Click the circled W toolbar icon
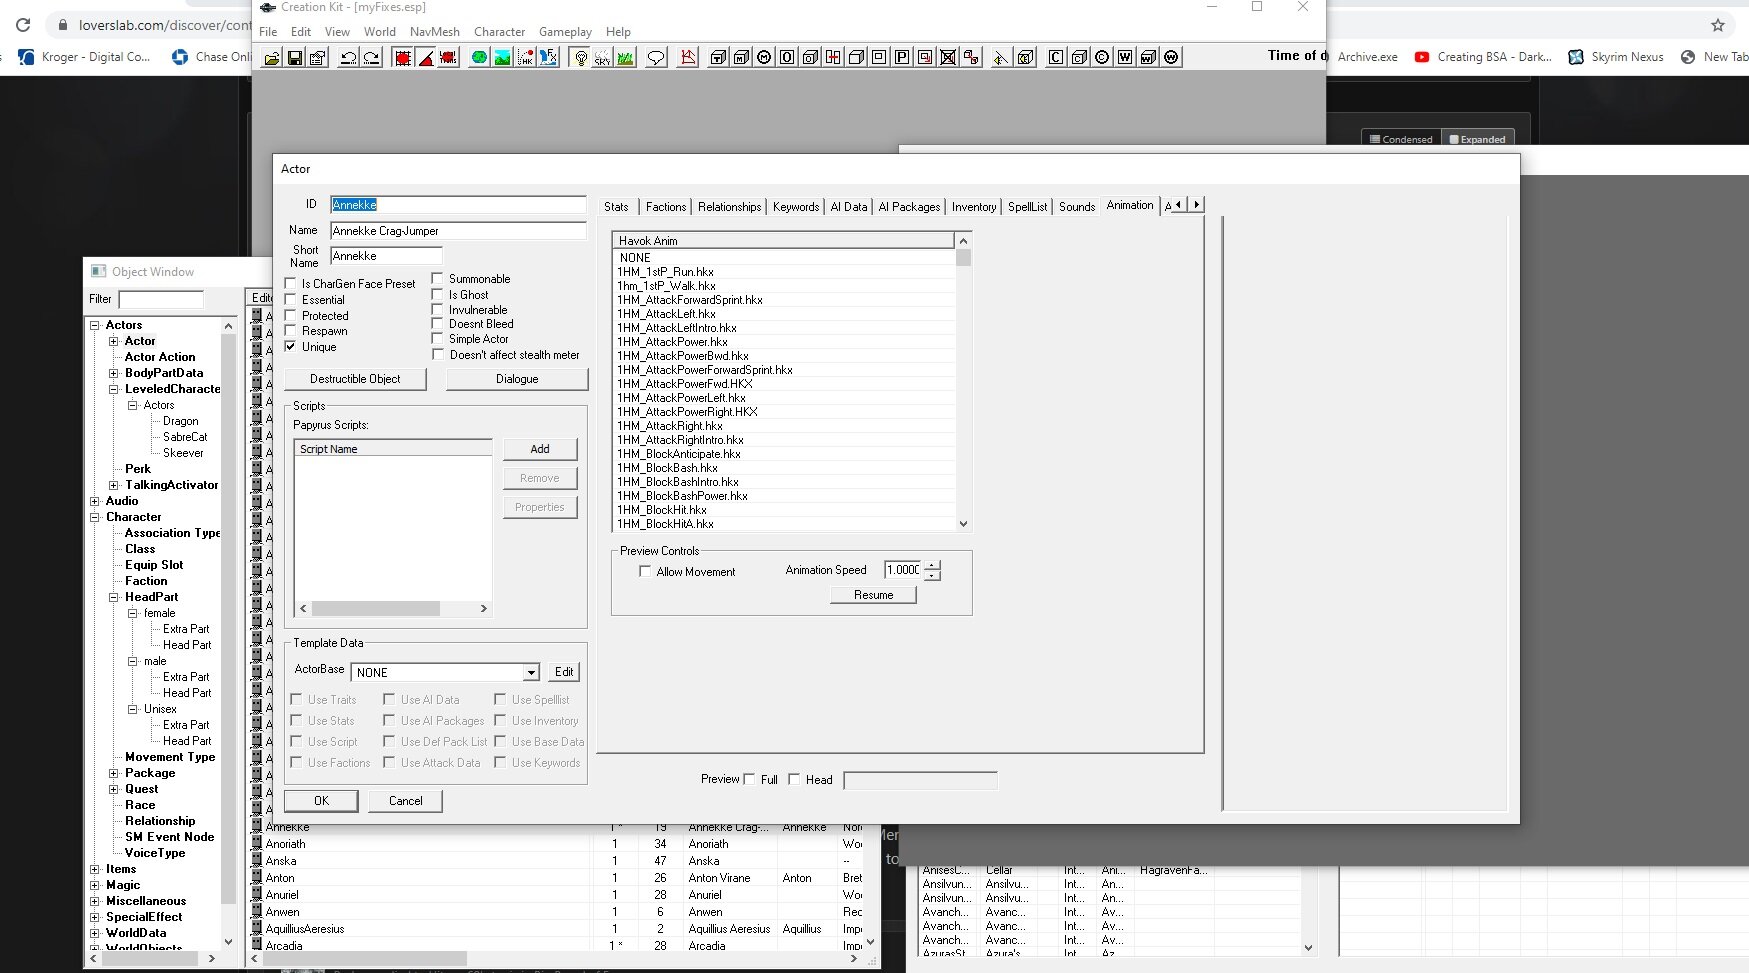The width and height of the screenshot is (1749, 973). pos(1171,58)
